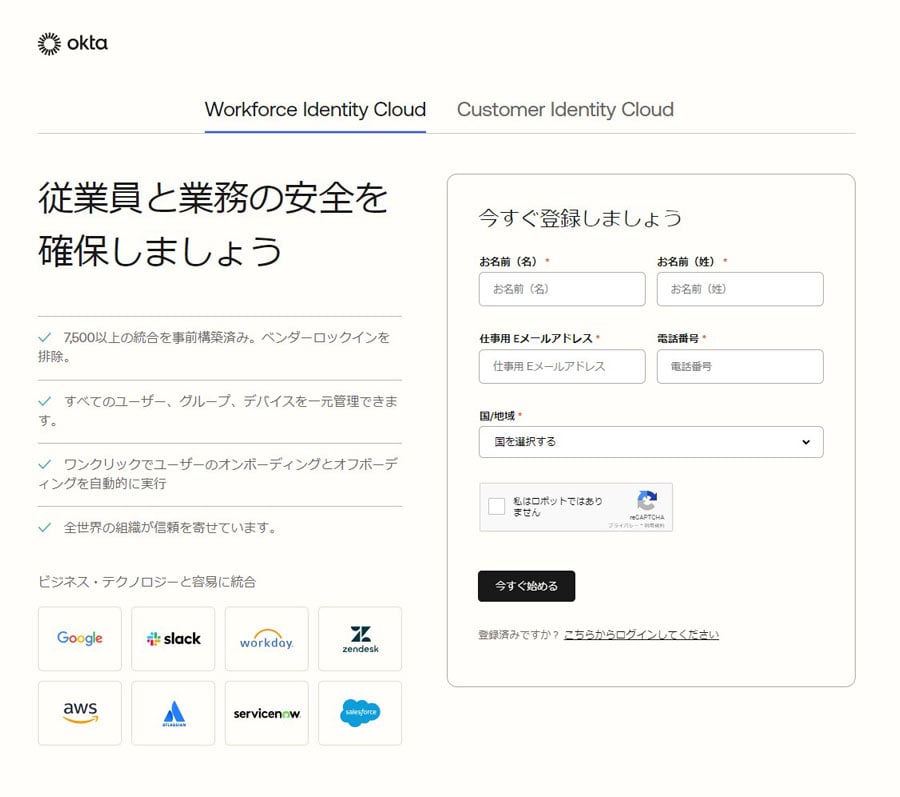Image resolution: width=900 pixels, height=797 pixels.
Task: Click the Okta logo
Action: [72, 44]
